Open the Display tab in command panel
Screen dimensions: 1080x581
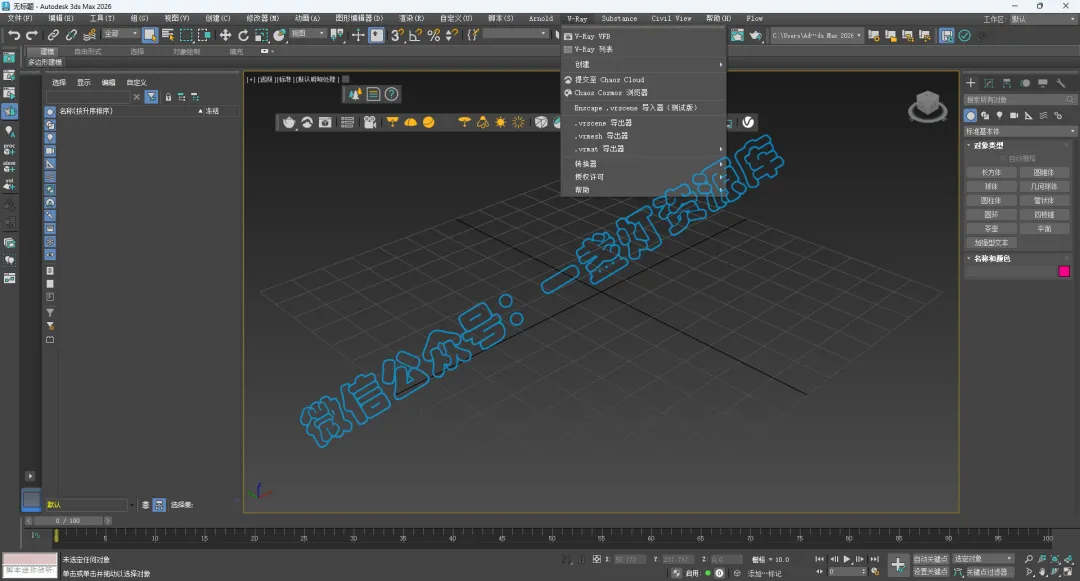(1043, 83)
